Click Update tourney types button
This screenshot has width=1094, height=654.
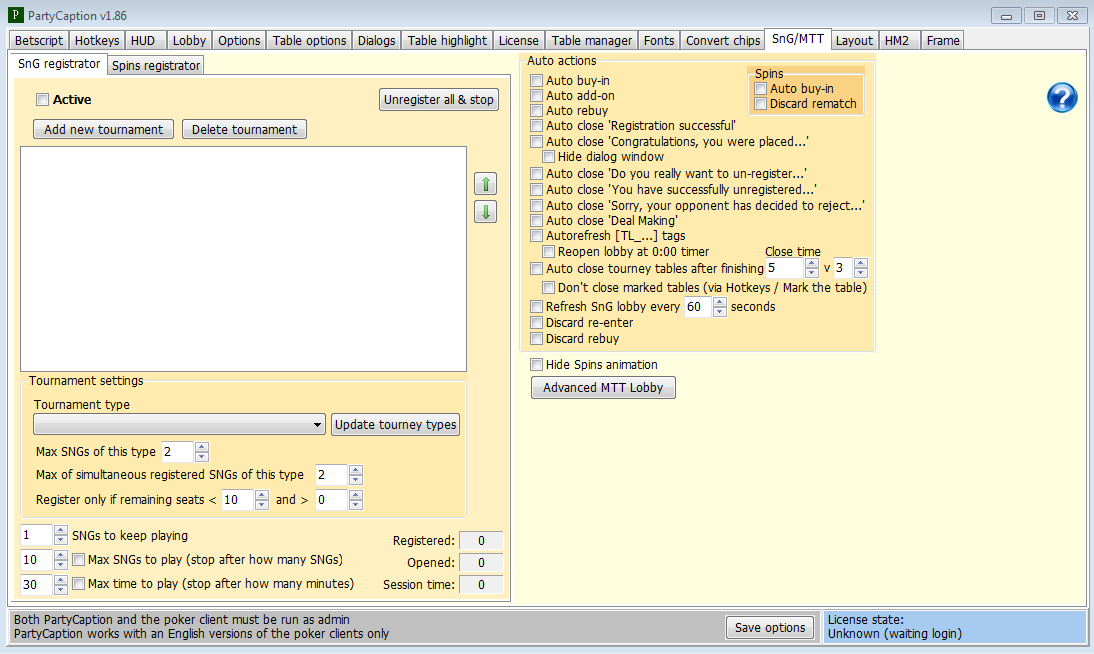click(x=396, y=424)
